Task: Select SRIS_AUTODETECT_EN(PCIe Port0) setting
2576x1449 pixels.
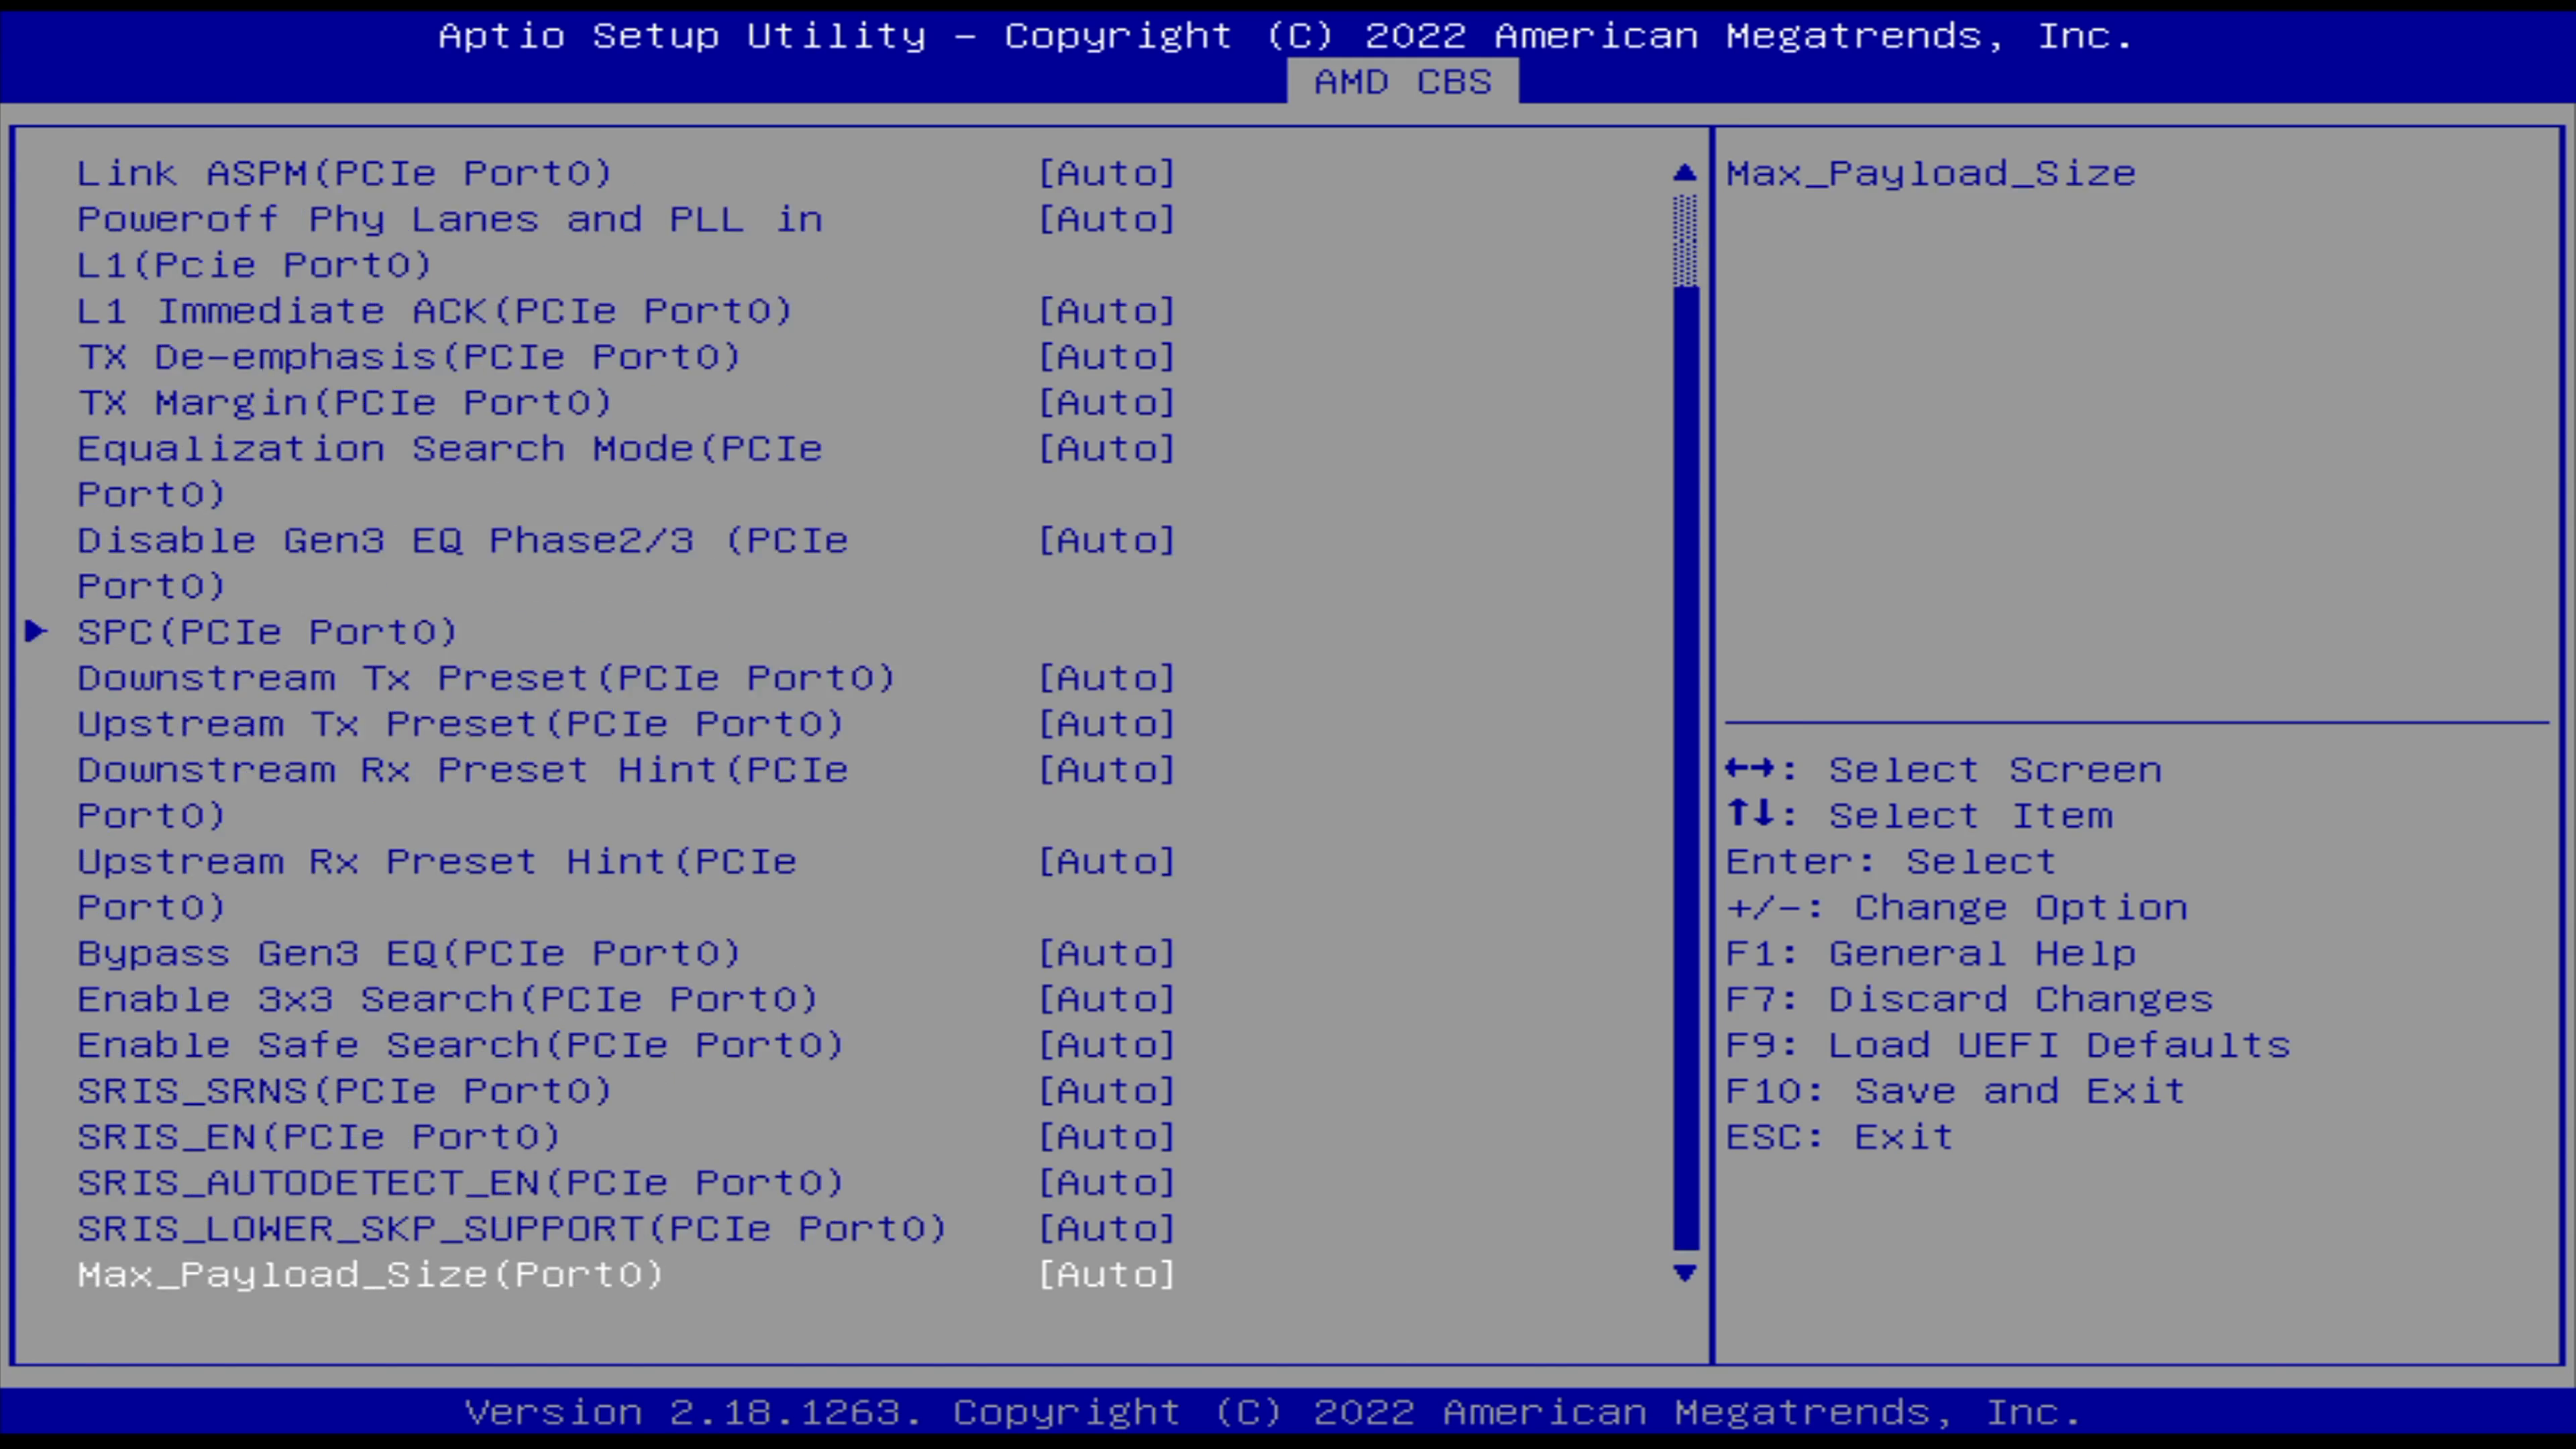Action: (461, 1183)
